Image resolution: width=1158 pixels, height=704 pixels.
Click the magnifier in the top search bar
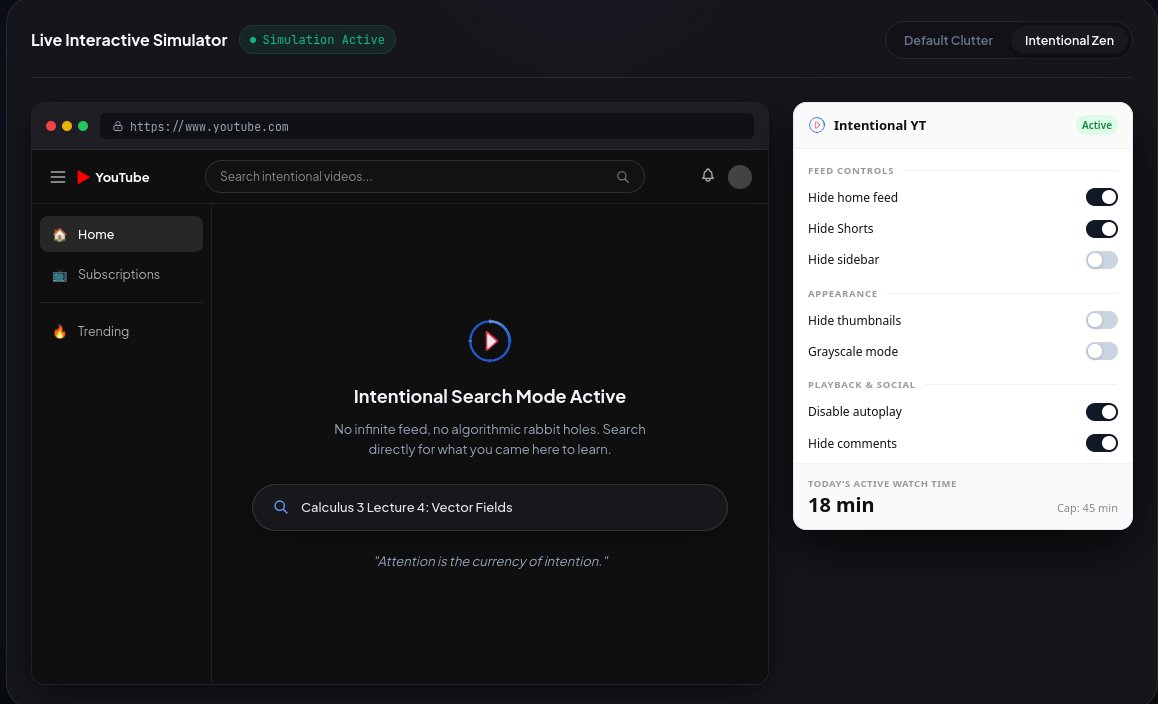623,177
